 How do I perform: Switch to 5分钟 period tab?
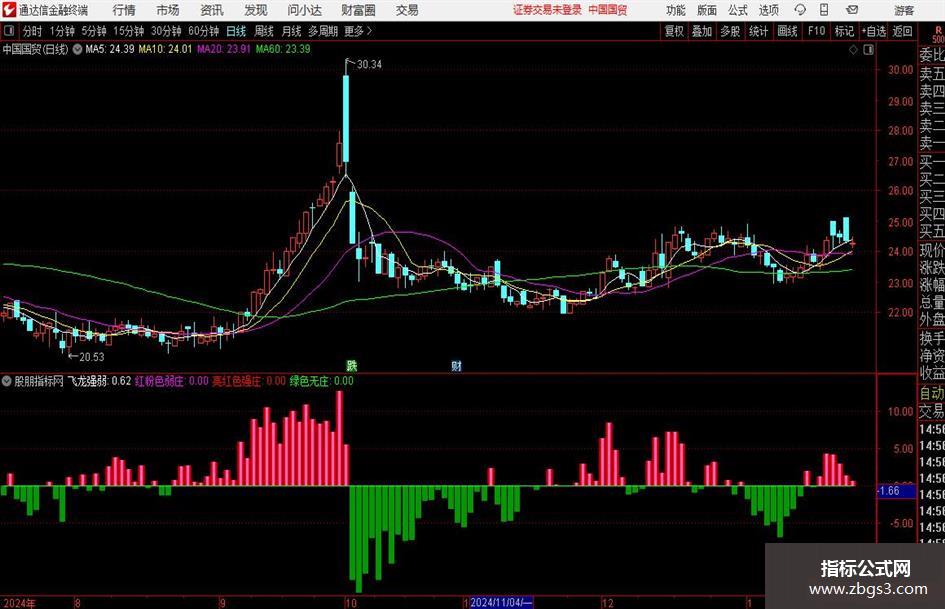tap(93, 31)
